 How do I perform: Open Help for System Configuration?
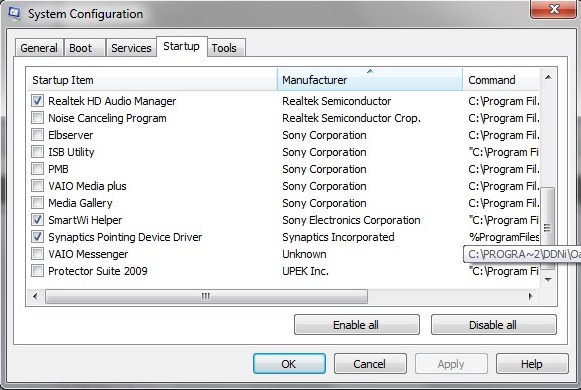pyautogui.click(x=532, y=364)
